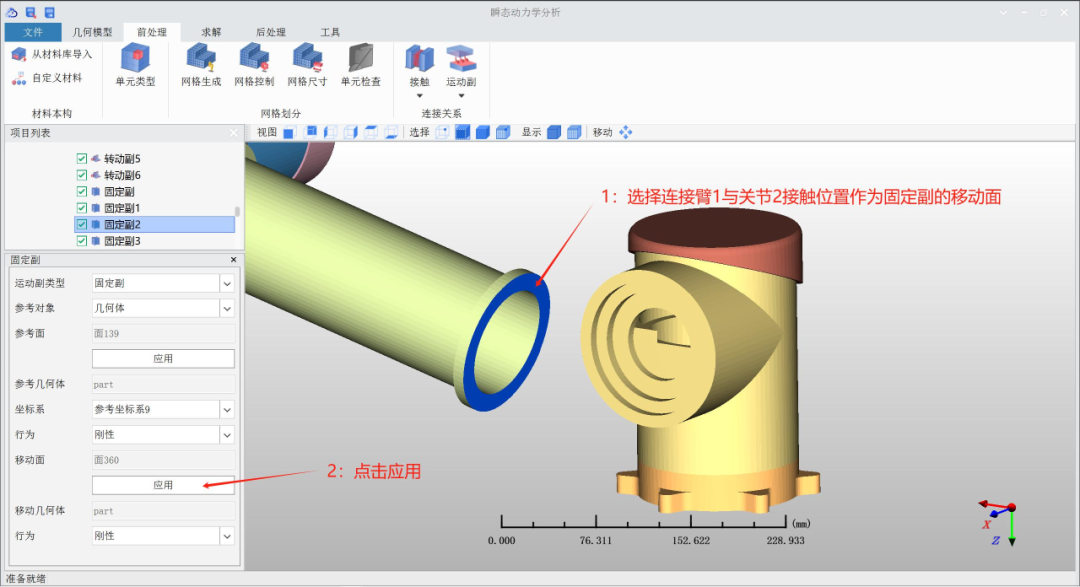Close the 项目列表 panel
Viewport: 1080px width, 587px height.
coord(233,133)
